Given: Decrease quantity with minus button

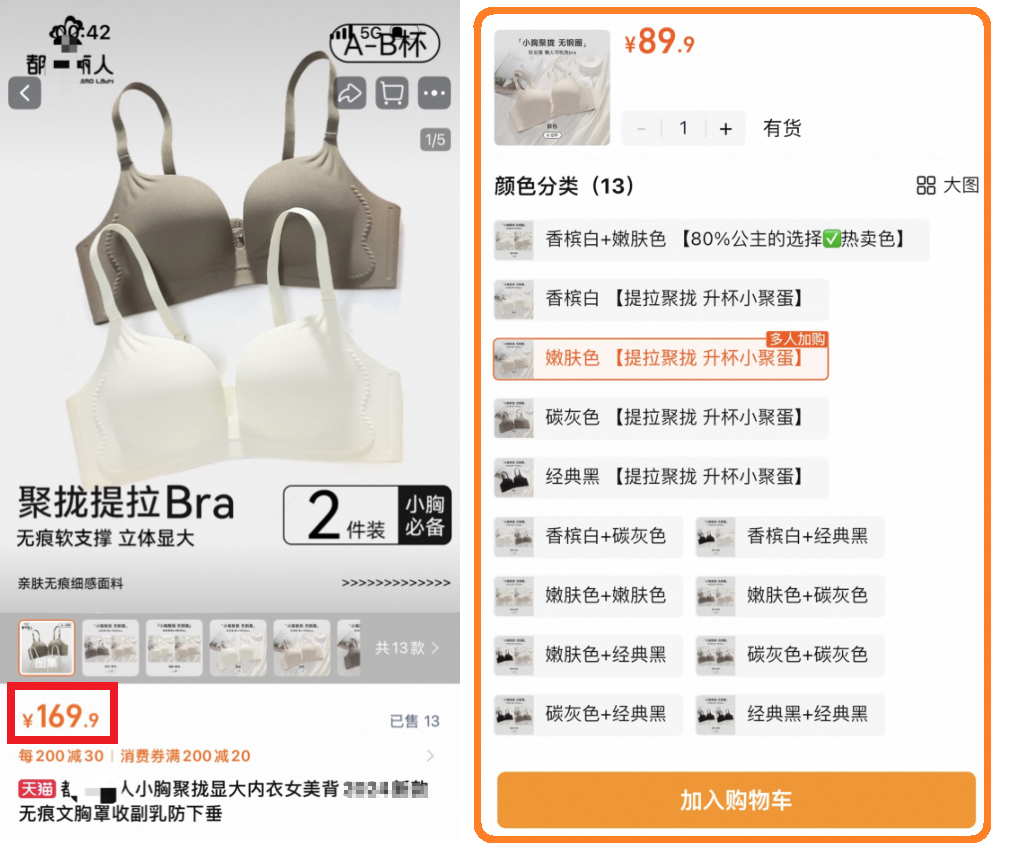Looking at the screenshot, I should [641, 129].
